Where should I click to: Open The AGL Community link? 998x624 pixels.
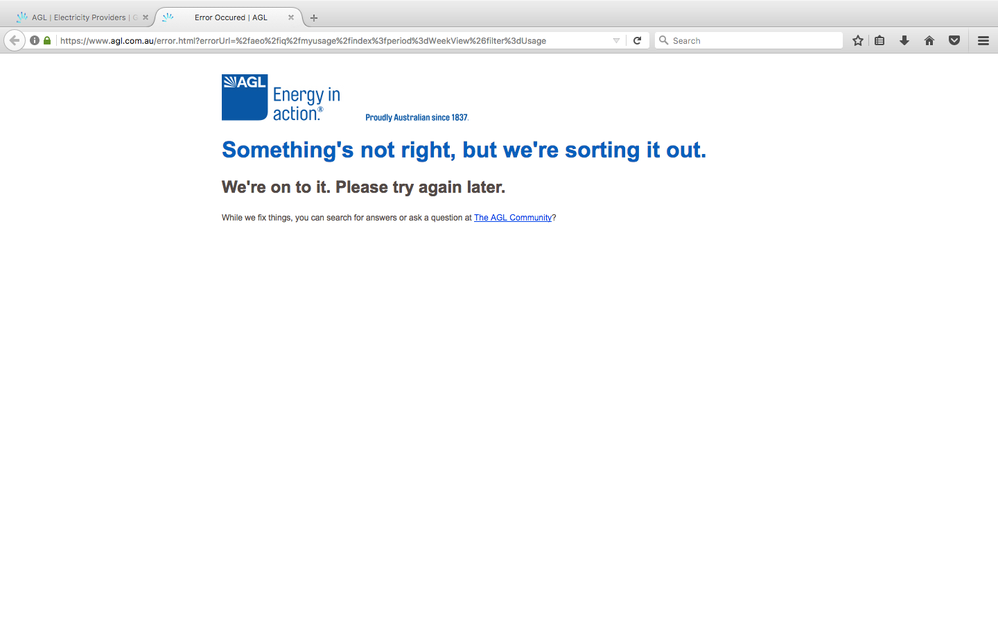coord(512,218)
